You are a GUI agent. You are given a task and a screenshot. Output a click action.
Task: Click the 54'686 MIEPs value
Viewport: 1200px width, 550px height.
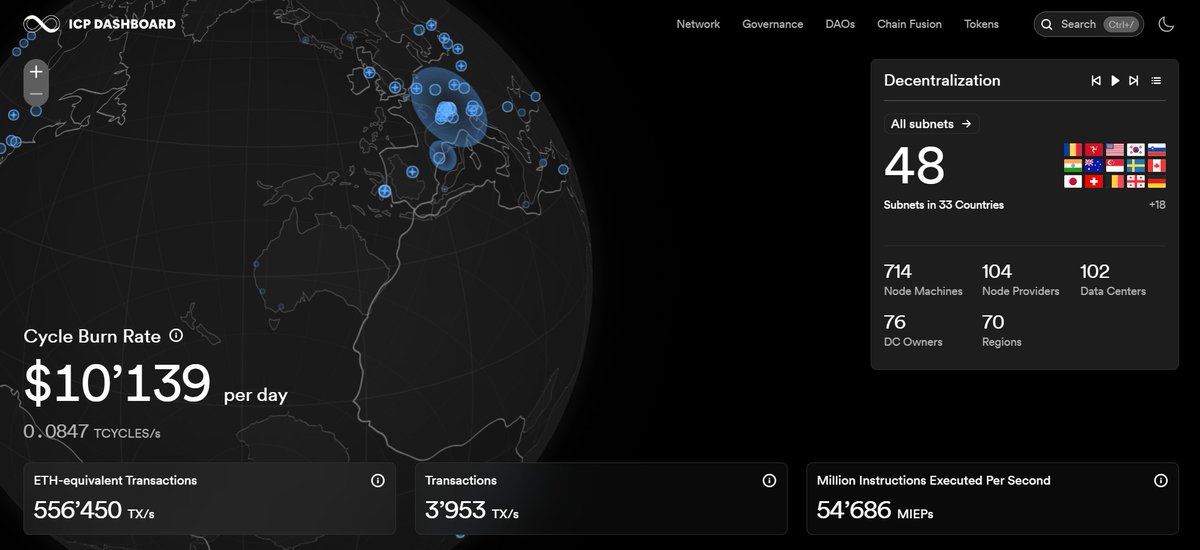tap(875, 511)
